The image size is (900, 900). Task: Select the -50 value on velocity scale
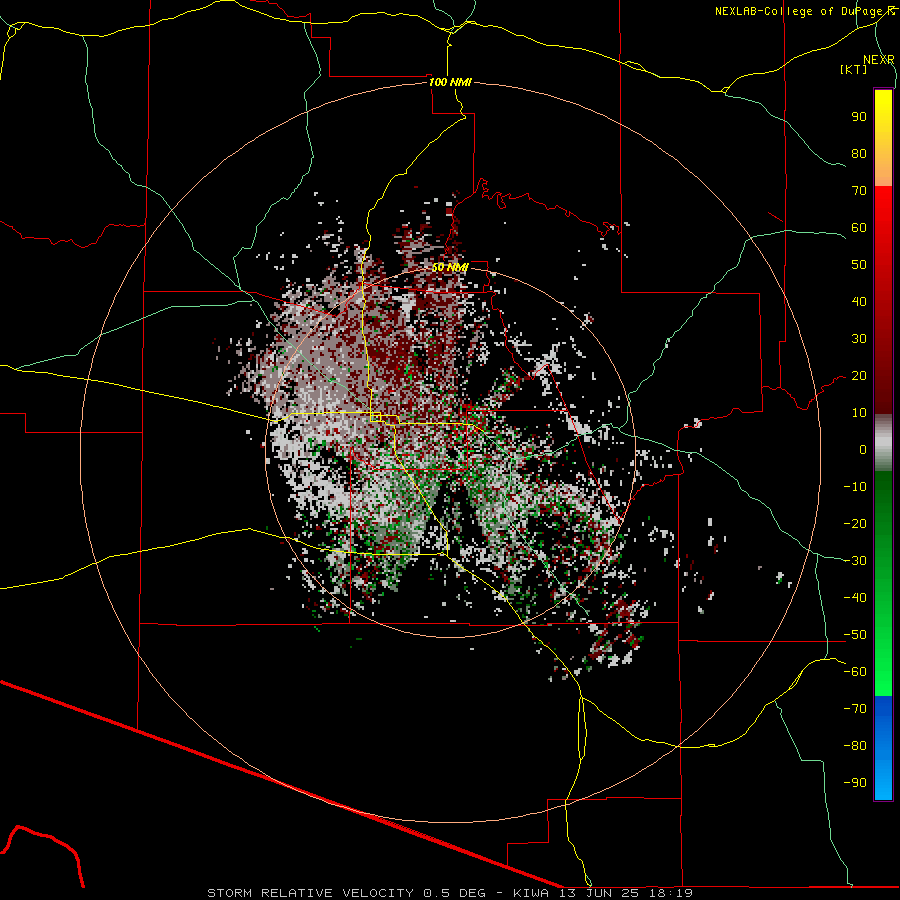[x=855, y=635]
